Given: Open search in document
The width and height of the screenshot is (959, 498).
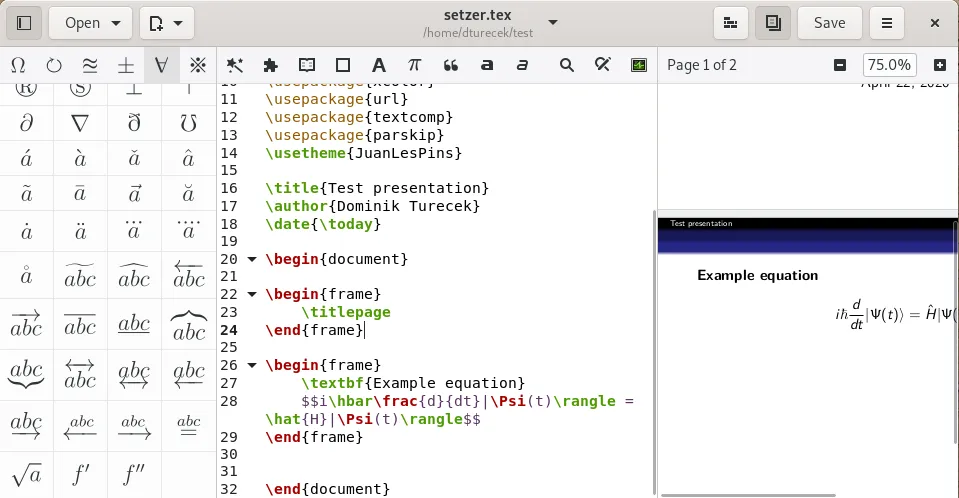Looking at the screenshot, I should pos(567,65).
